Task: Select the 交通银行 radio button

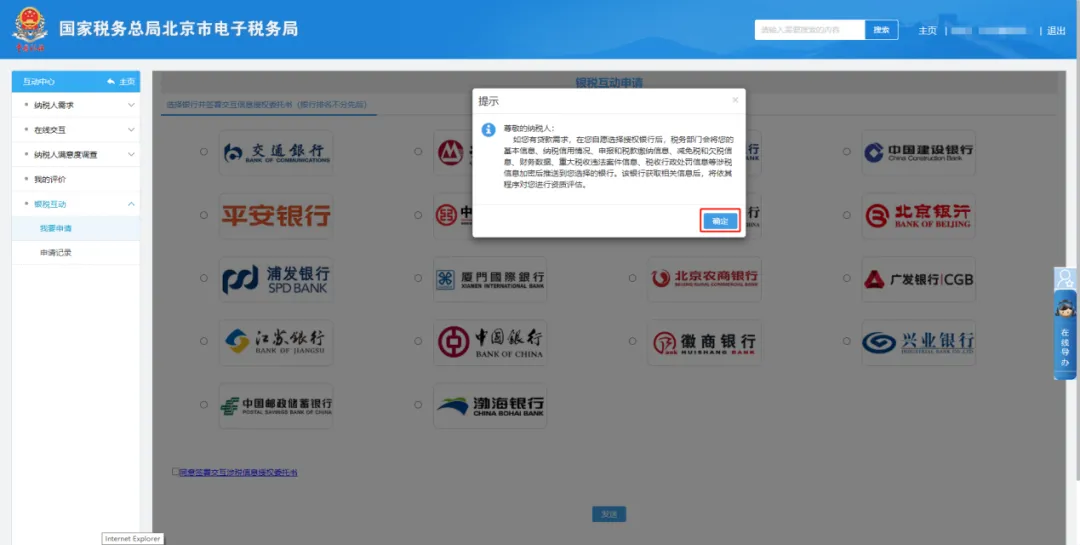Action: tap(204, 152)
